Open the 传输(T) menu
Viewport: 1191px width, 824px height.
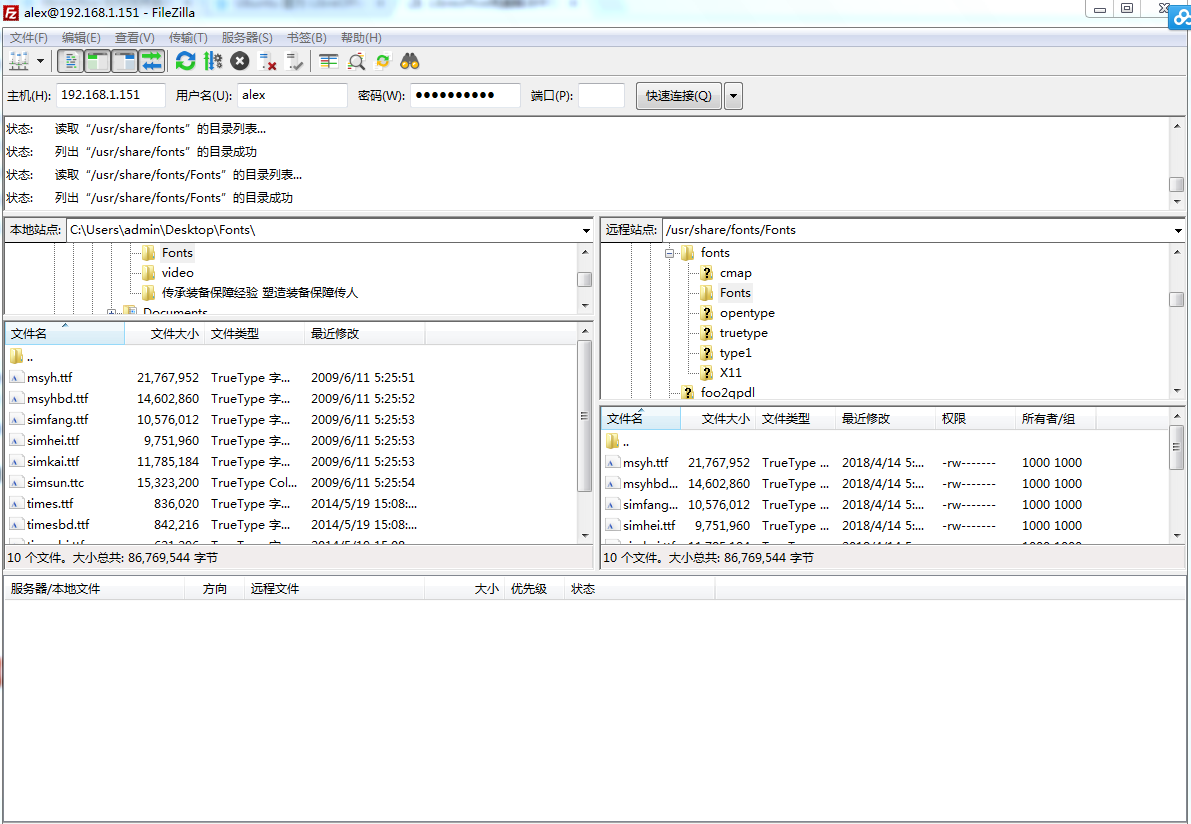(x=188, y=38)
